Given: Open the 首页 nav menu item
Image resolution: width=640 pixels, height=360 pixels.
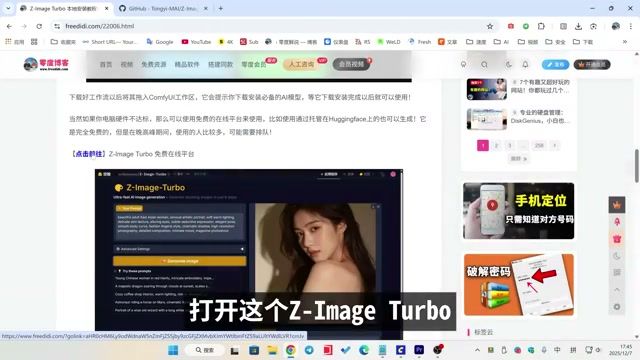Looking at the screenshot, I should click(x=106, y=64).
